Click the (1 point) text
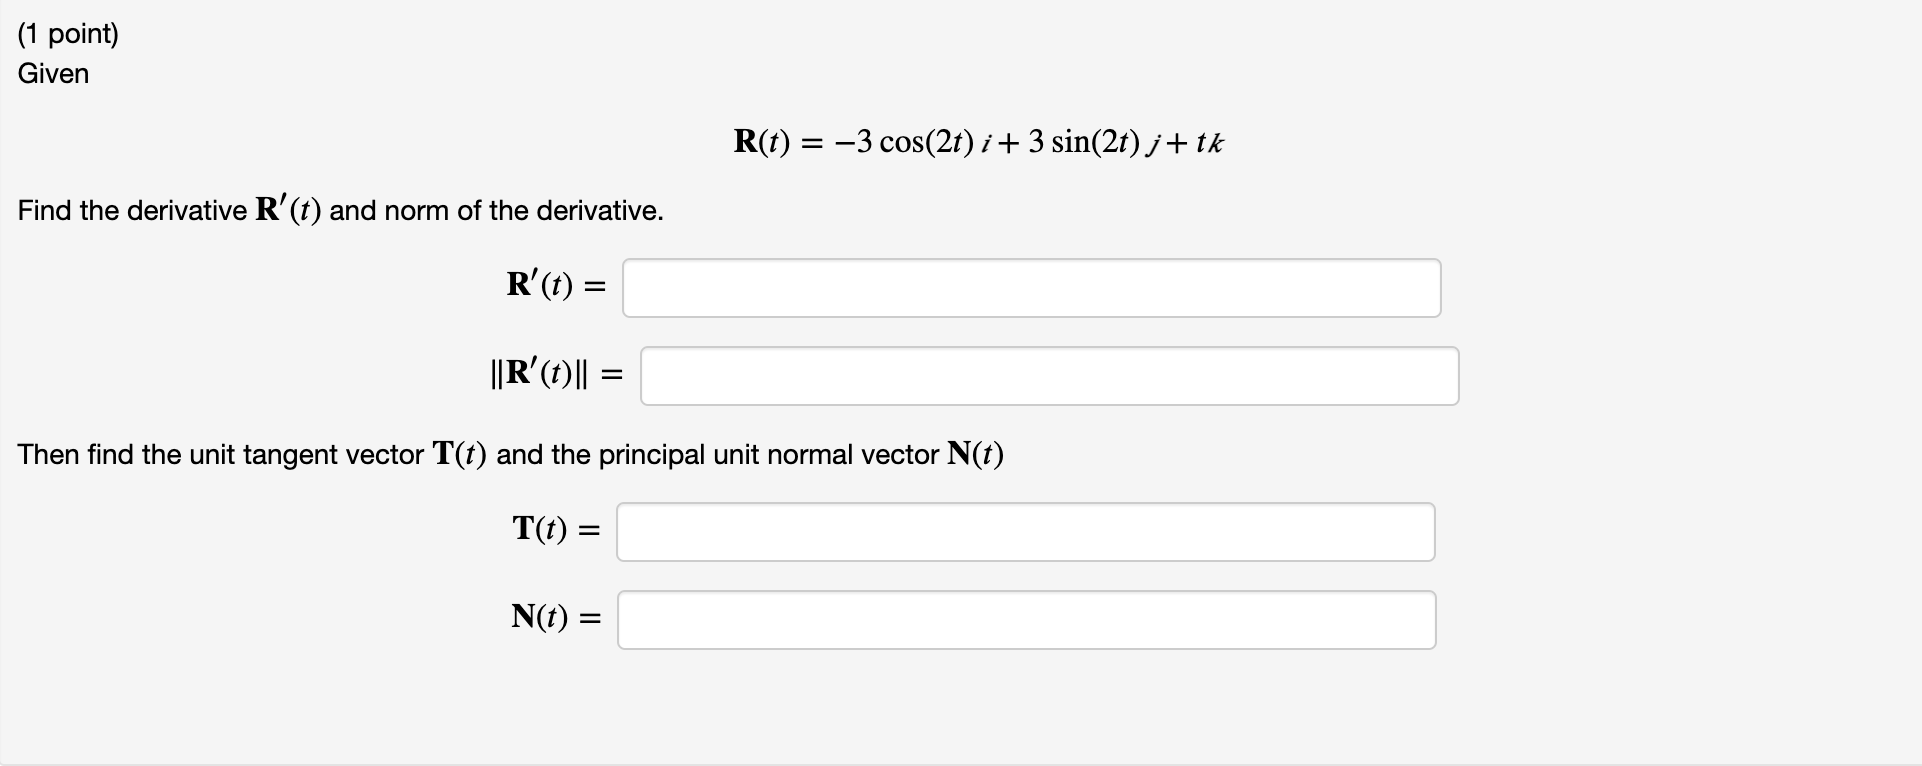 coord(68,33)
